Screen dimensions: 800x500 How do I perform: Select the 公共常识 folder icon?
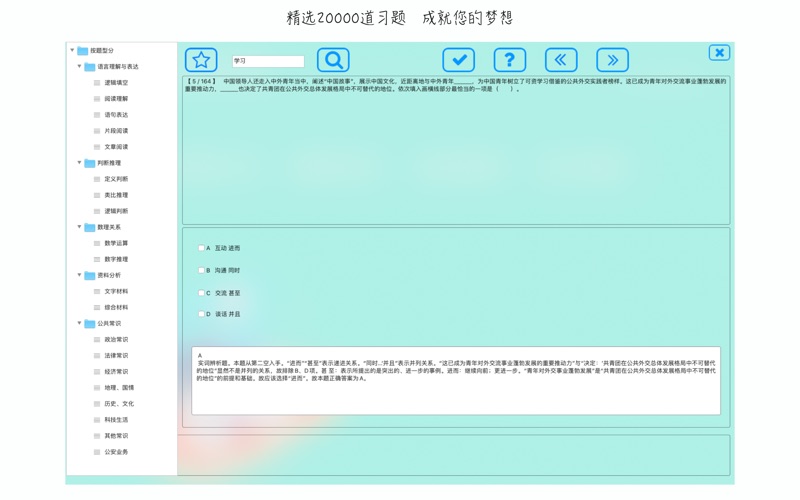click(x=90, y=323)
